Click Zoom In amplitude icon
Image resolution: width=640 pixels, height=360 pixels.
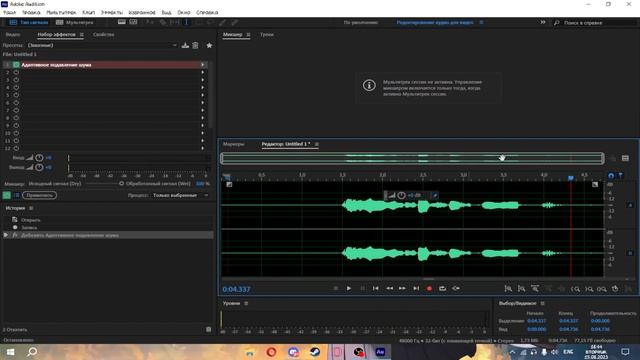pos(508,289)
